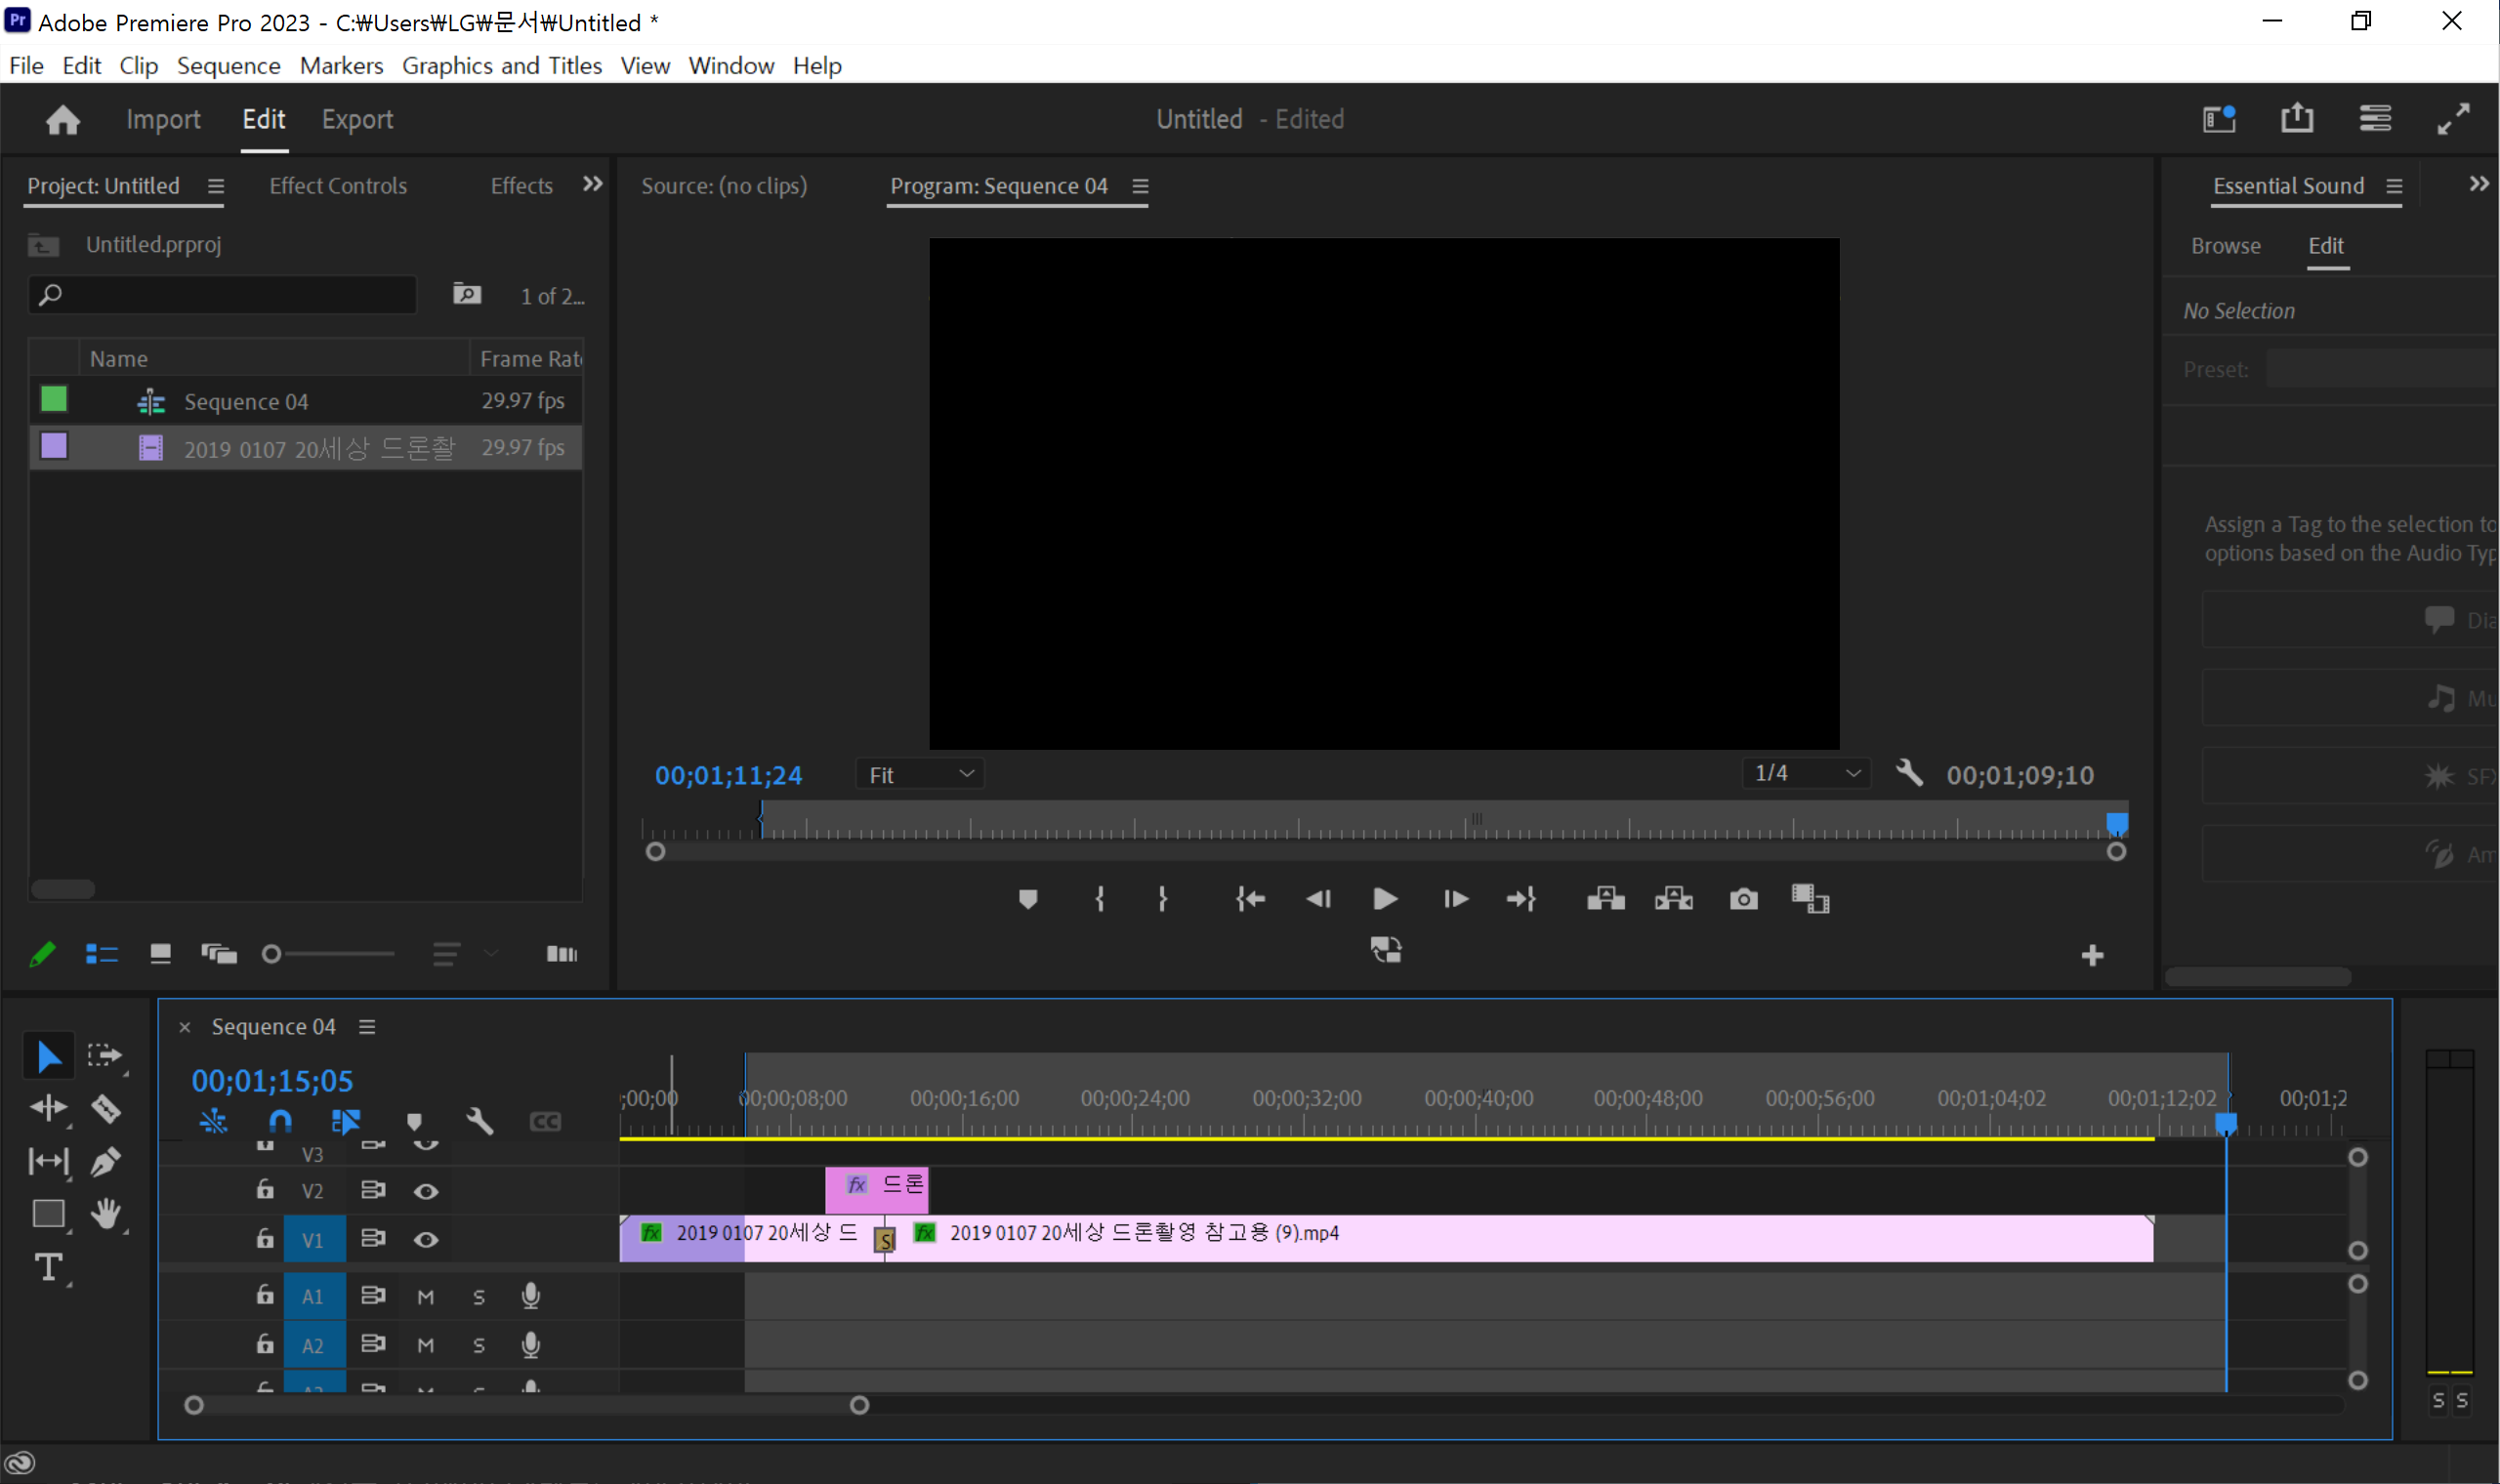Switch to the Effect Controls tab
Image resolution: width=2500 pixels, height=1484 pixels.
click(x=338, y=186)
